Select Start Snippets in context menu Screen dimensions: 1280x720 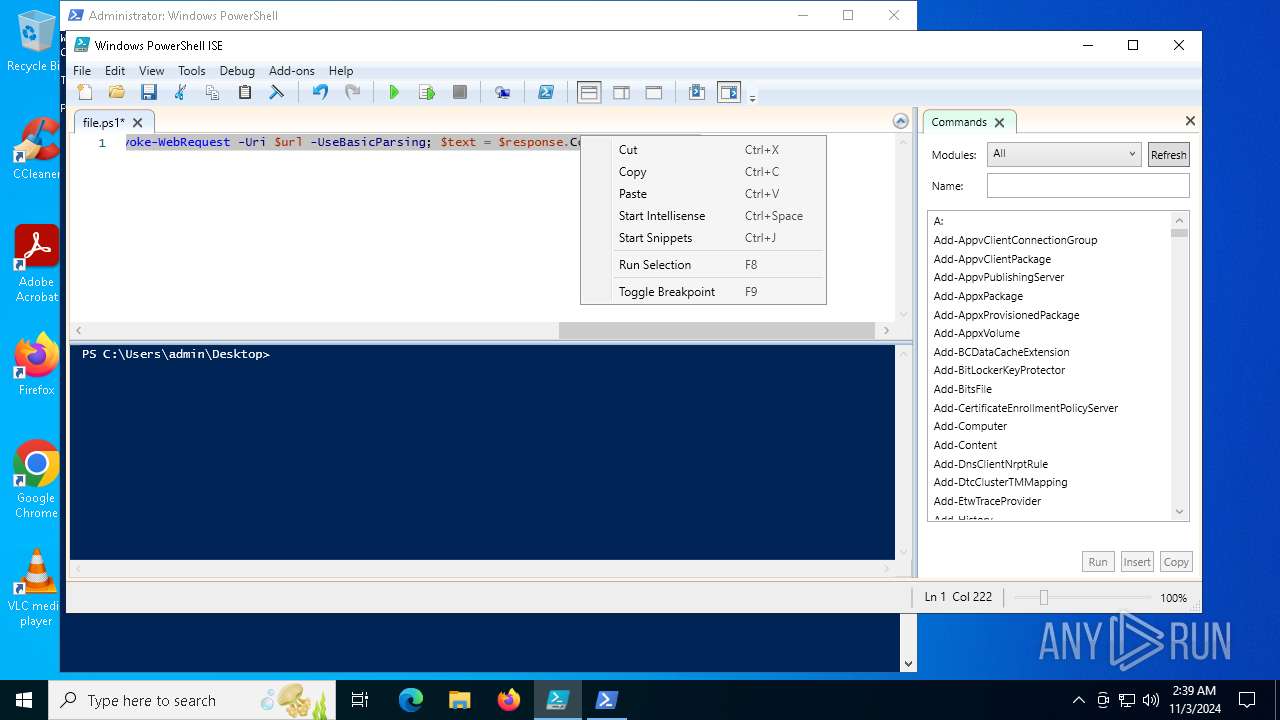pos(703,238)
